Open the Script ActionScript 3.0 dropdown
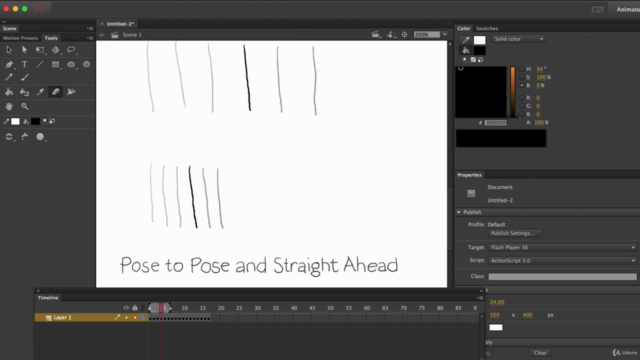Image resolution: width=640 pixels, height=360 pixels. (562, 260)
